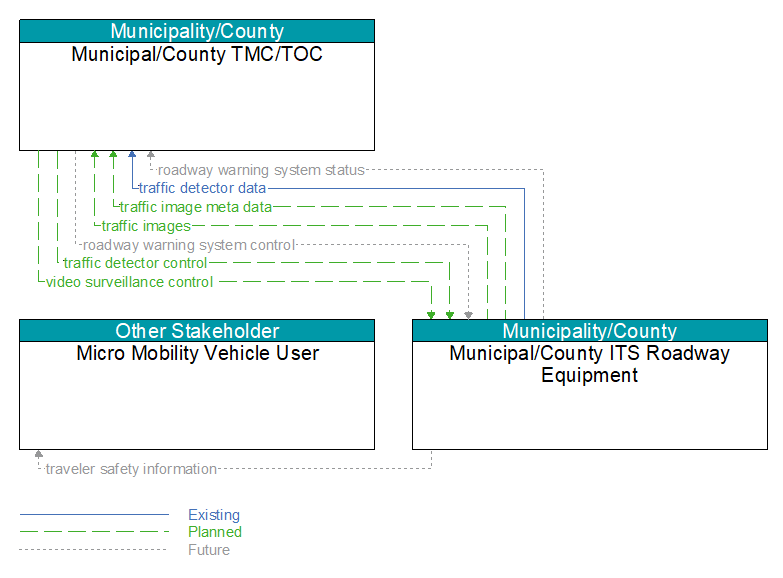Select the 'traffic detector data' flow label
The width and height of the screenshot is (783, 578).
pos(202,188)
